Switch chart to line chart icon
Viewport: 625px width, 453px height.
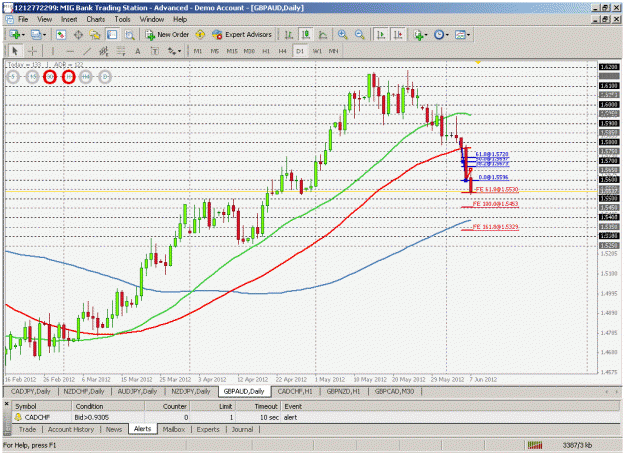(x=323, y=35)
